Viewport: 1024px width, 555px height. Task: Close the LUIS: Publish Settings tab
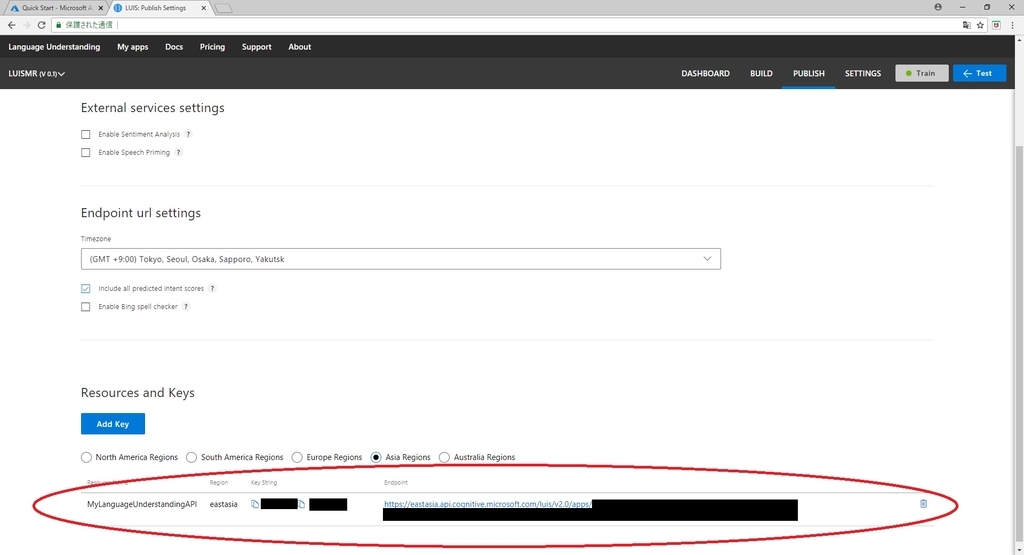coord(204,8)
